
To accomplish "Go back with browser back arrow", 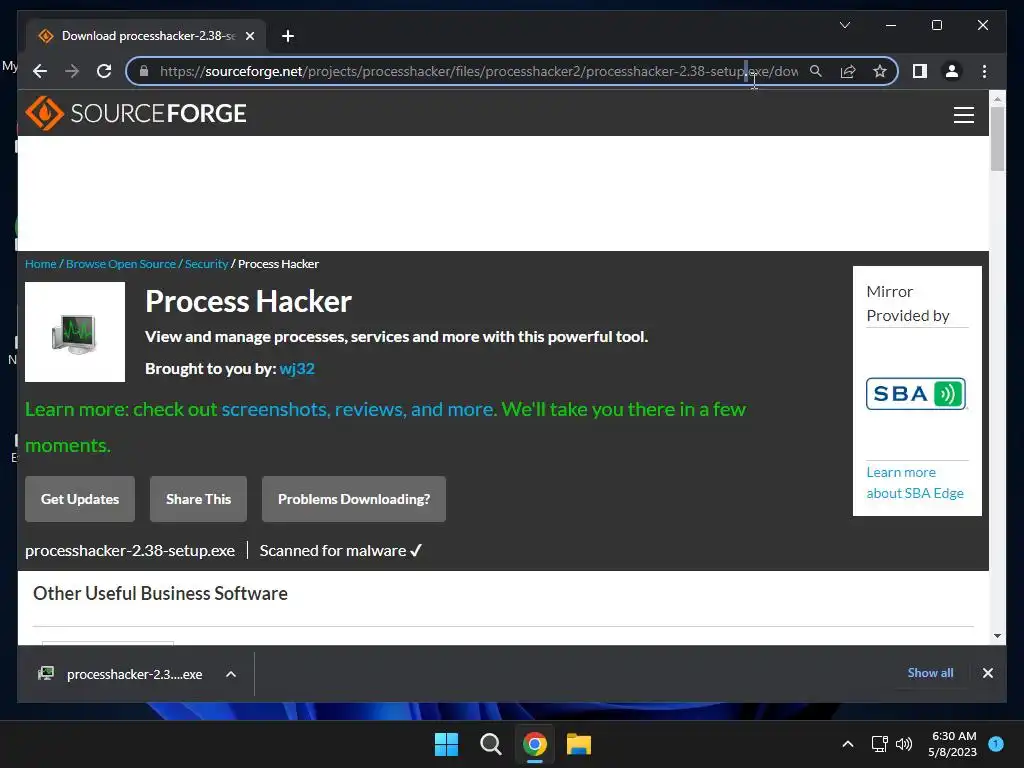I will pos(40,71).
